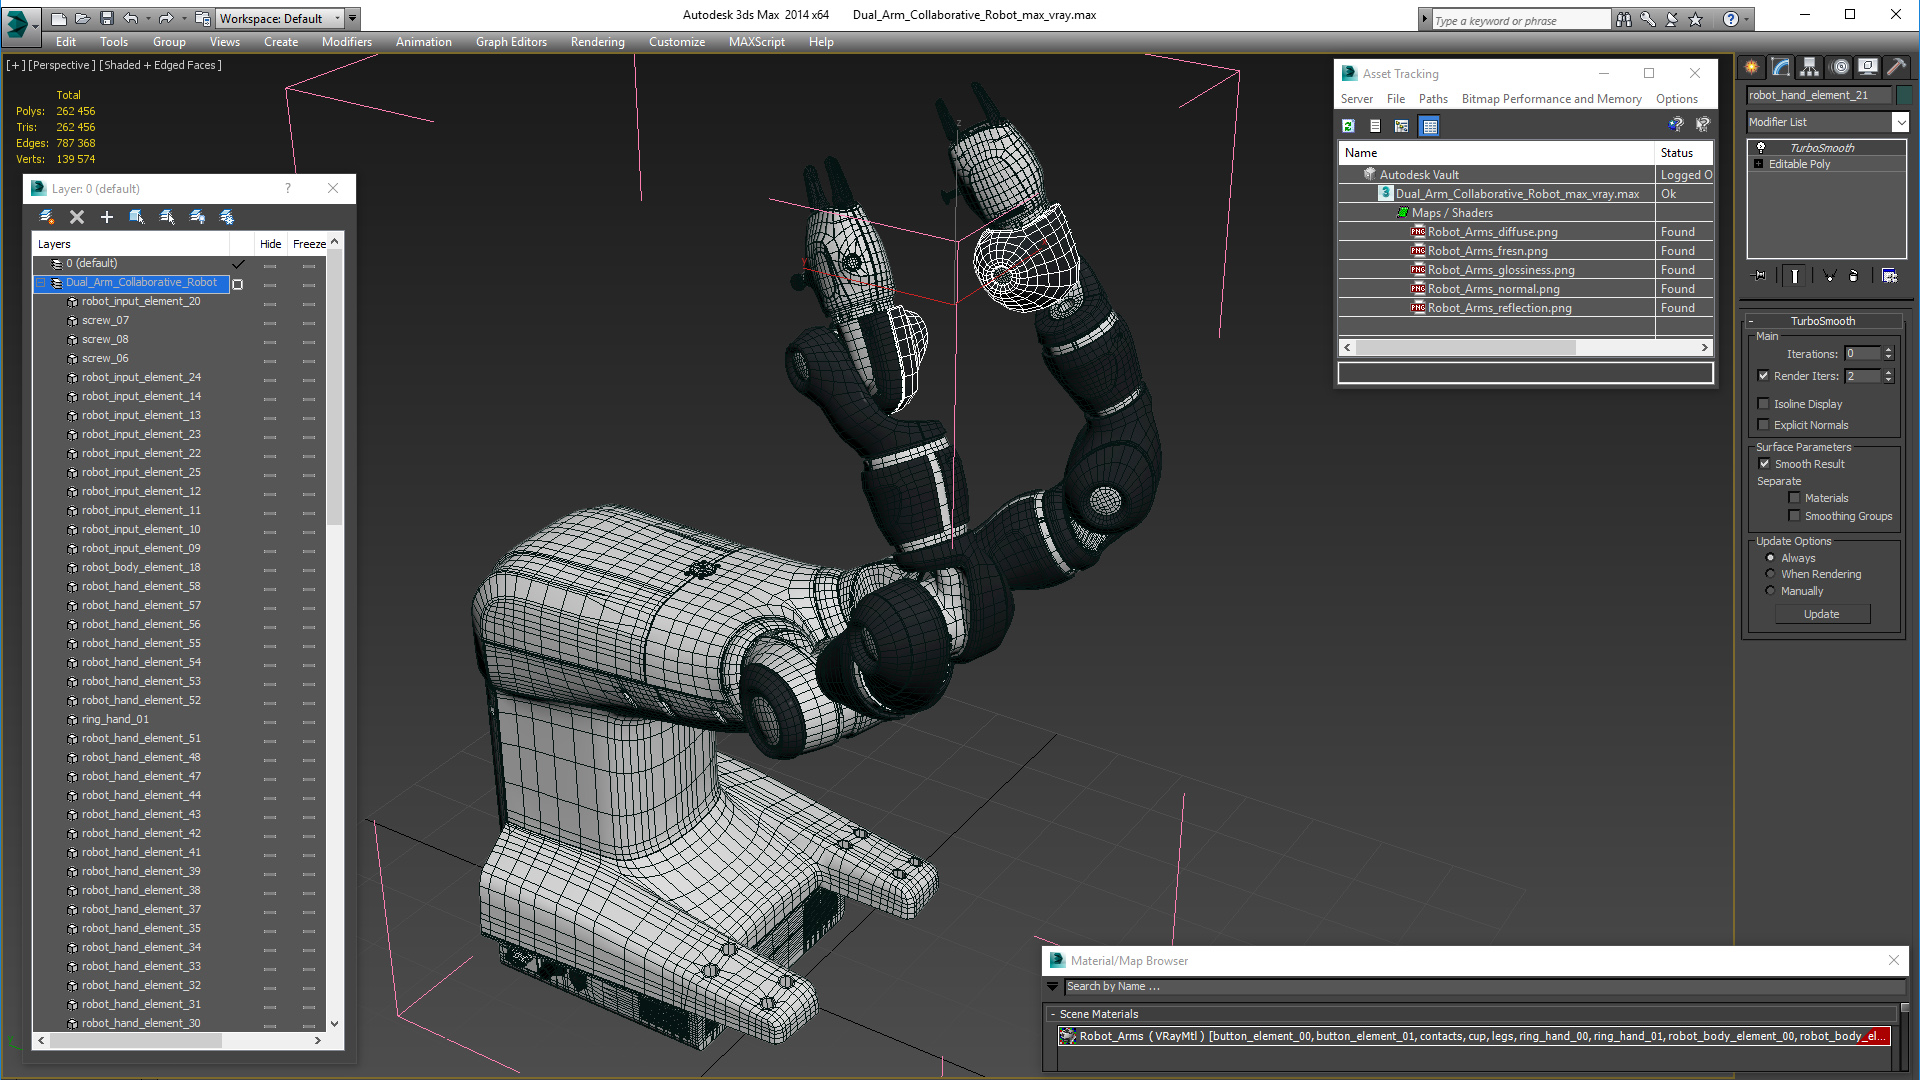Open the Utilities hammer tab
The height and width of the screenshot is (1080, 1920).
[x=1896, y=67]
